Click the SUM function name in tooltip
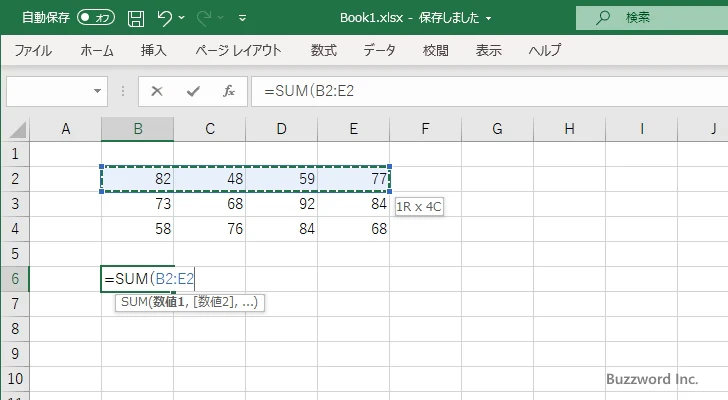Image resolution: width=728 pixels, height=400 pixels. click(134, 302)
